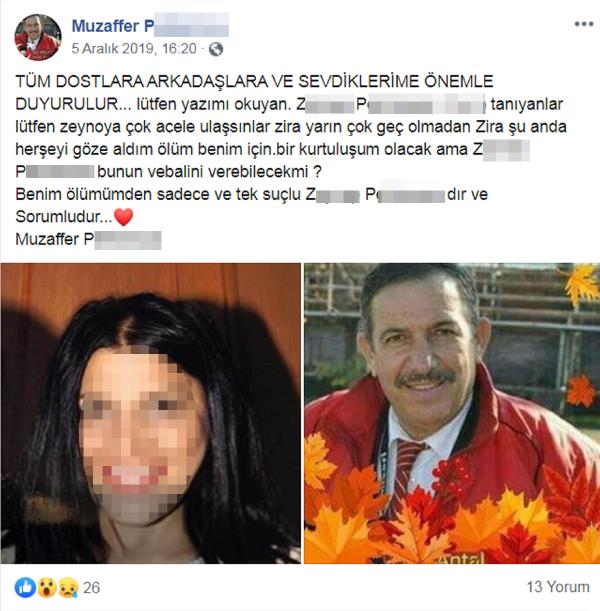Click the red heart emoji in post
The height and width of the screenshot is (611, 600).
(x=124, y=217)
